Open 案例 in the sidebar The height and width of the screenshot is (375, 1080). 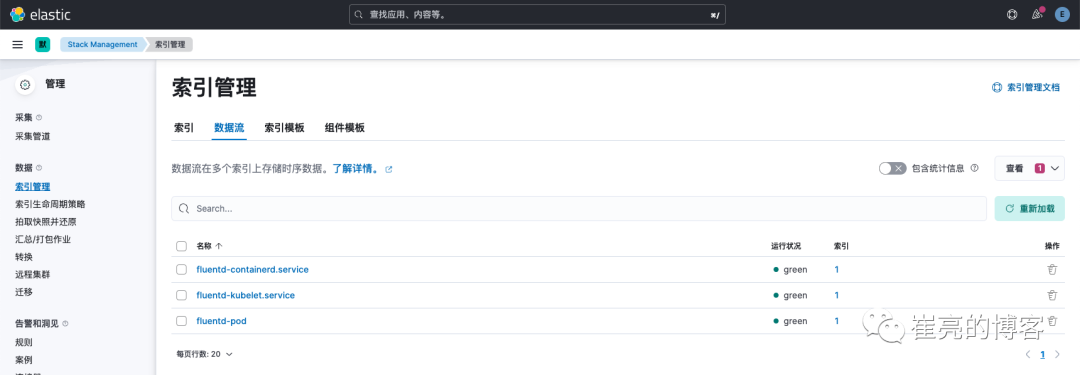click(x=23, y=360)
